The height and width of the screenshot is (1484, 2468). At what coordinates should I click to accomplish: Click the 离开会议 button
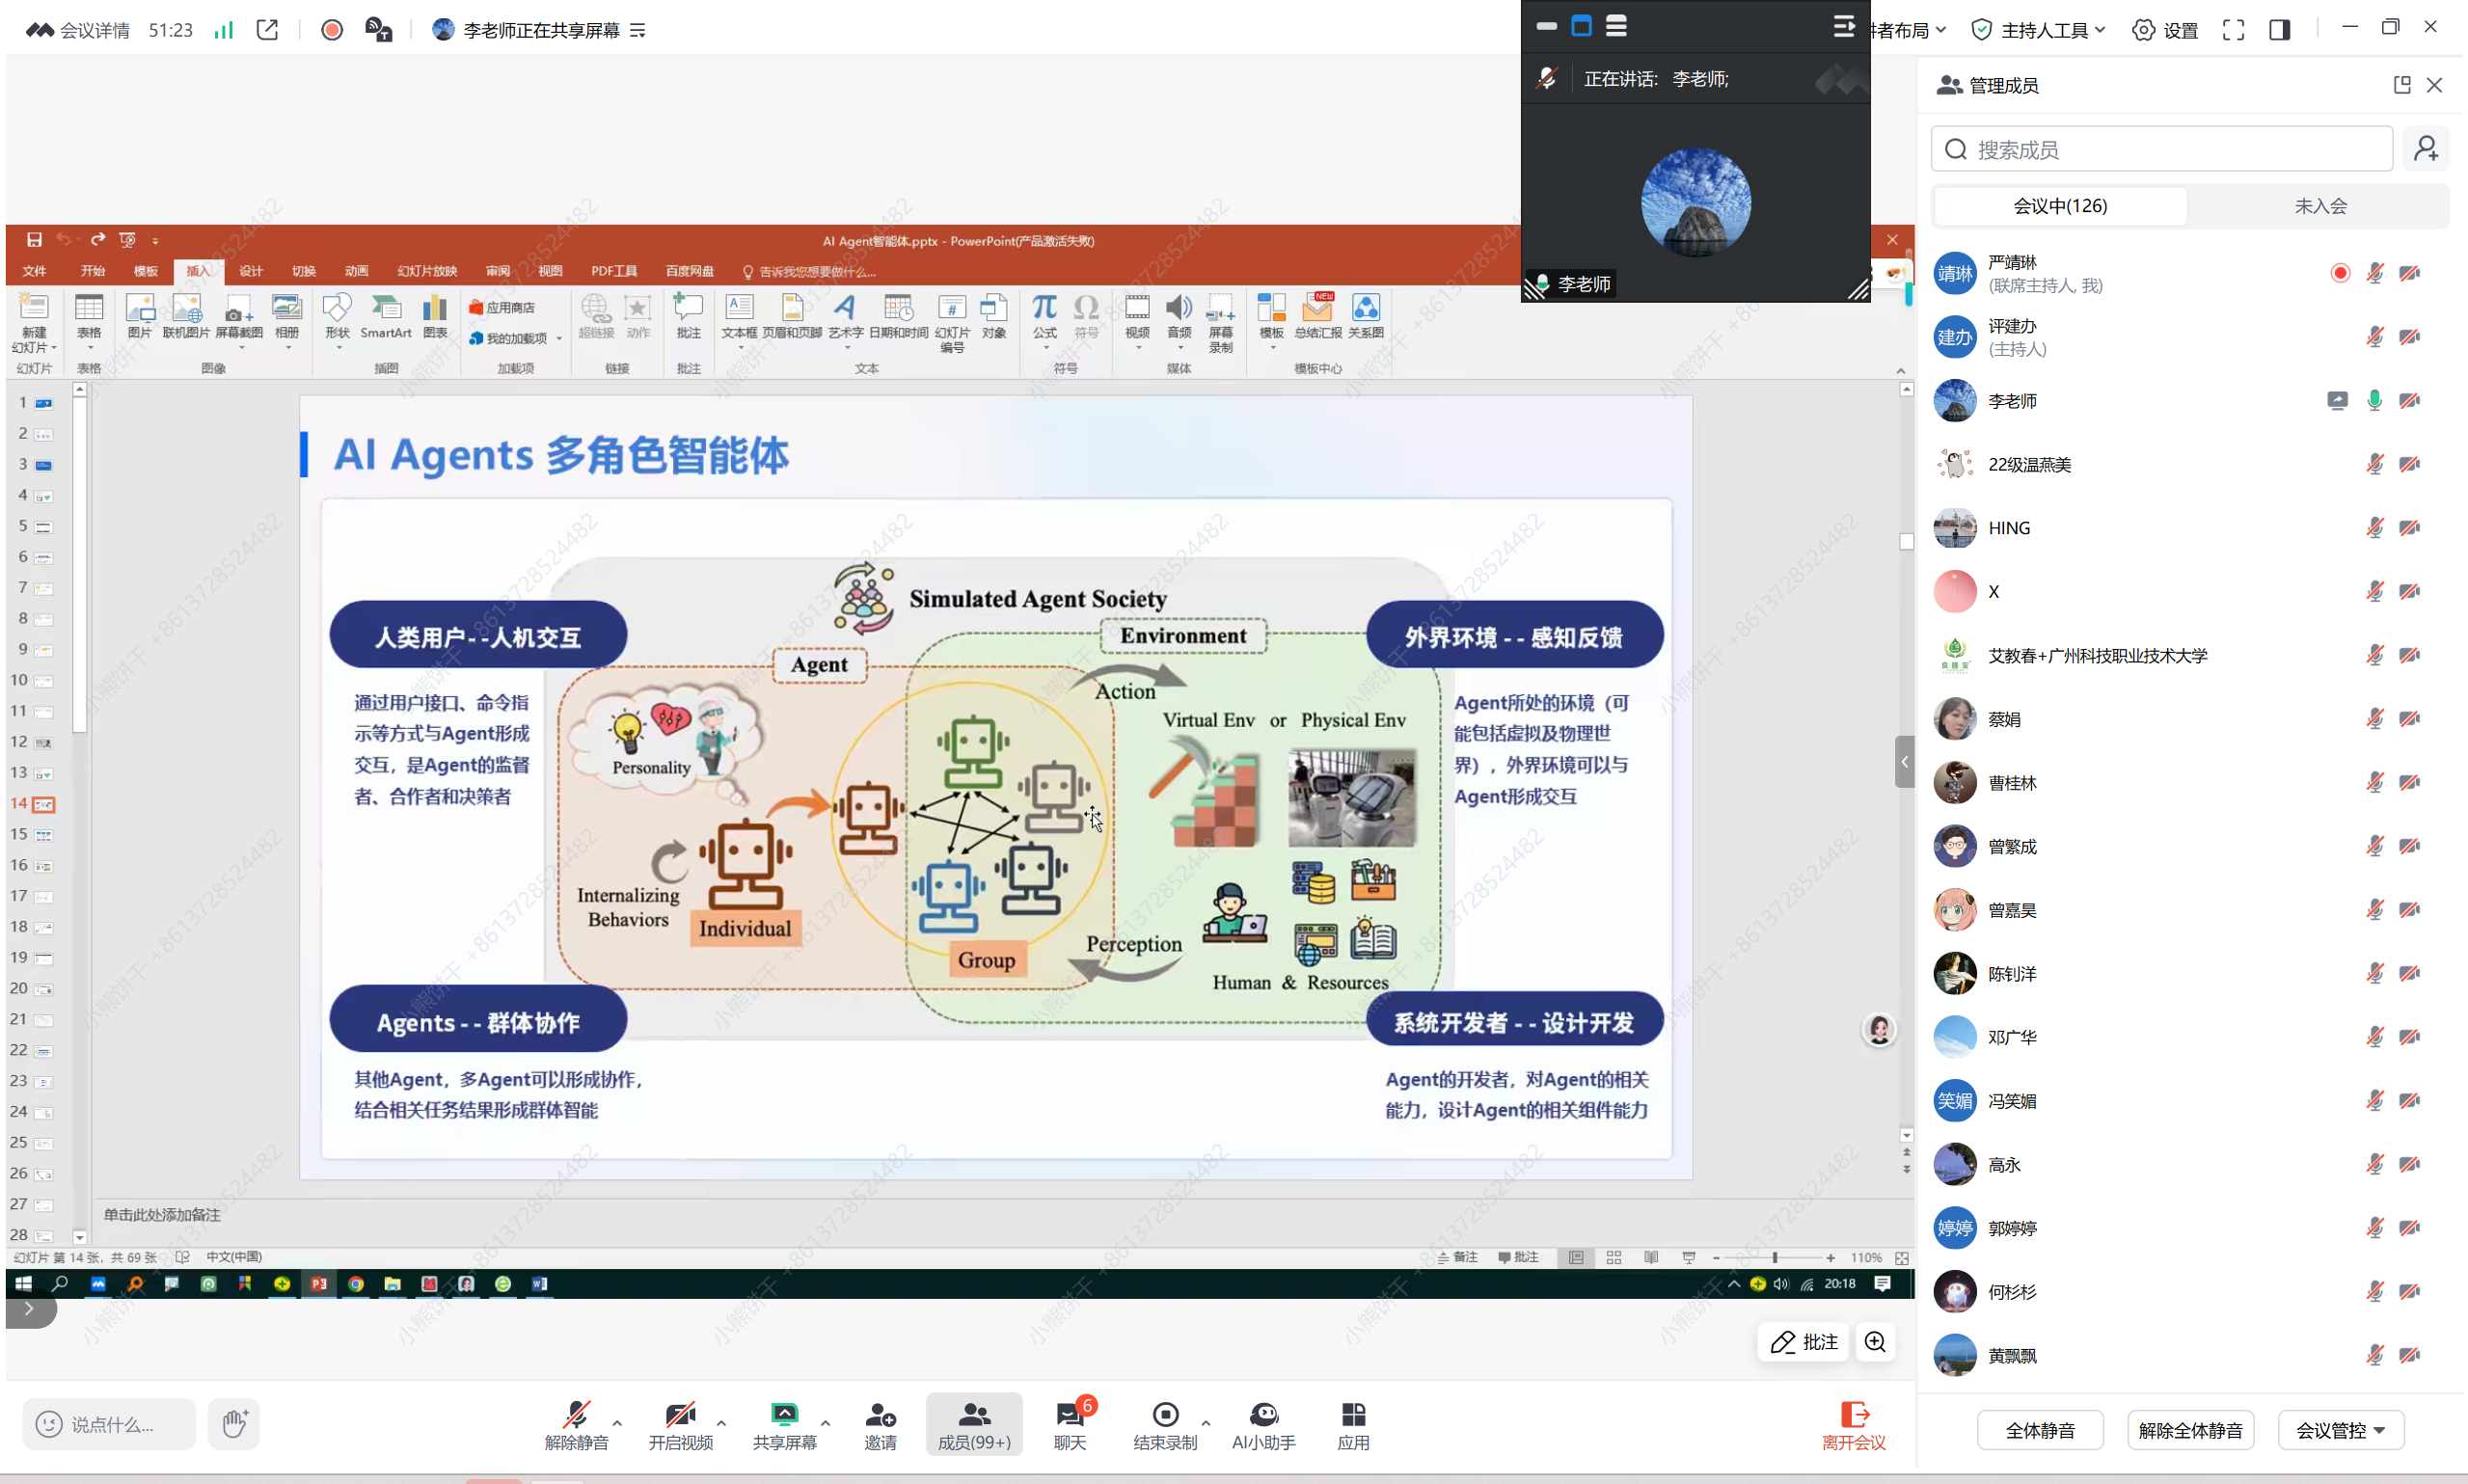point(1853,1425)
